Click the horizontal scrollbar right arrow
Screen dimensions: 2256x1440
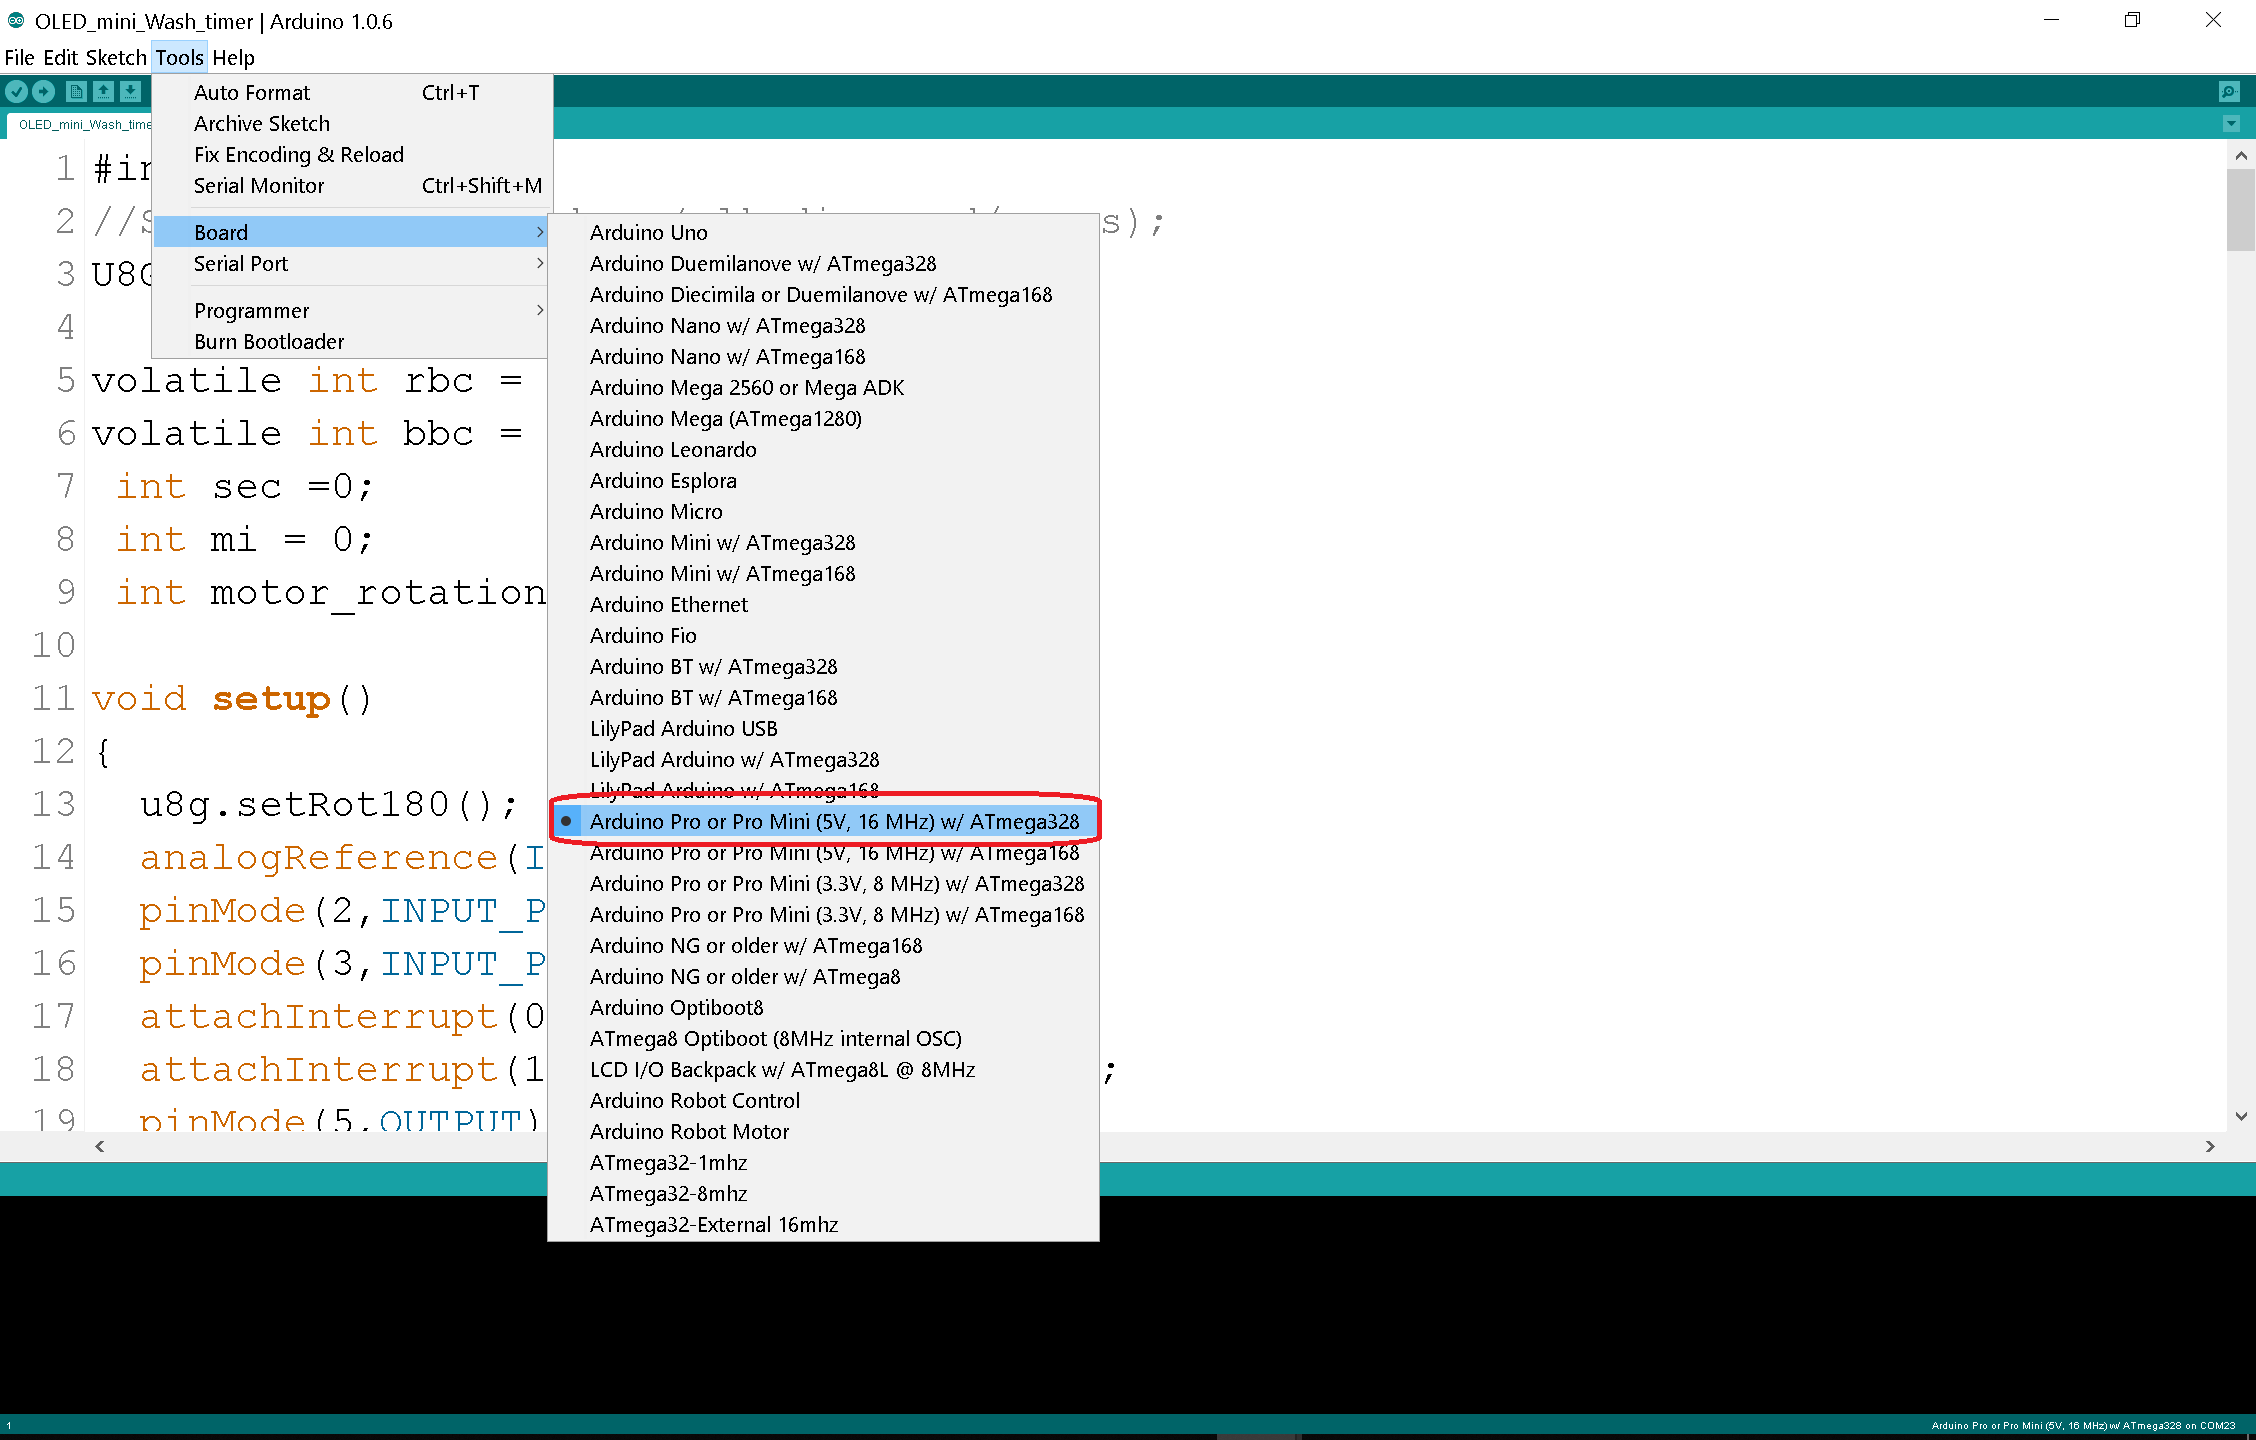(2210, 1147)
